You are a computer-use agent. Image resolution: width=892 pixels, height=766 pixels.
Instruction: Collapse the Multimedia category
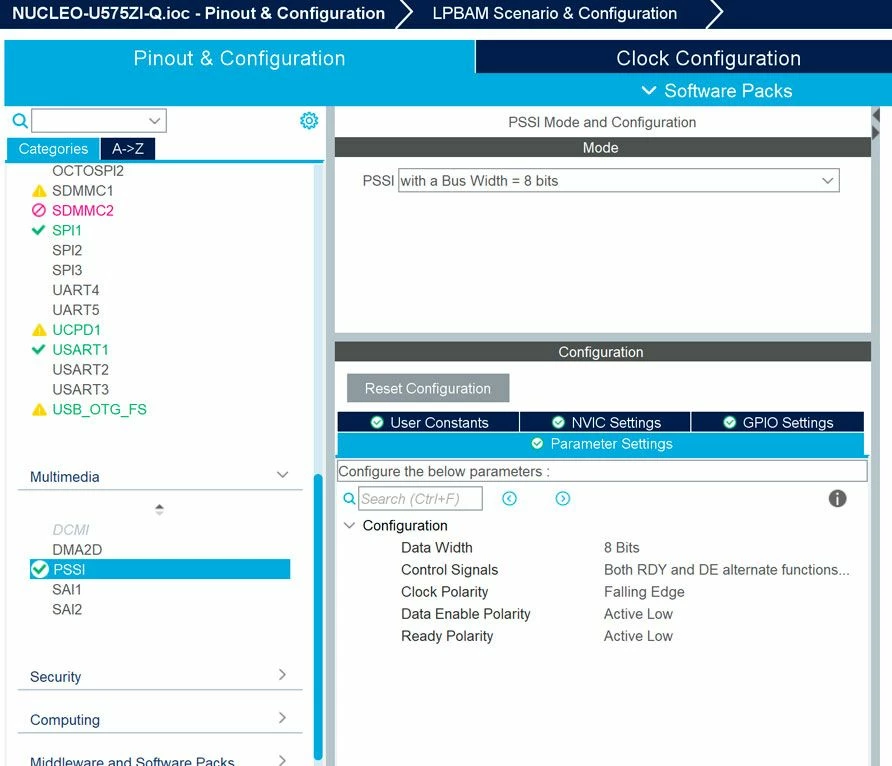(282, 475)
